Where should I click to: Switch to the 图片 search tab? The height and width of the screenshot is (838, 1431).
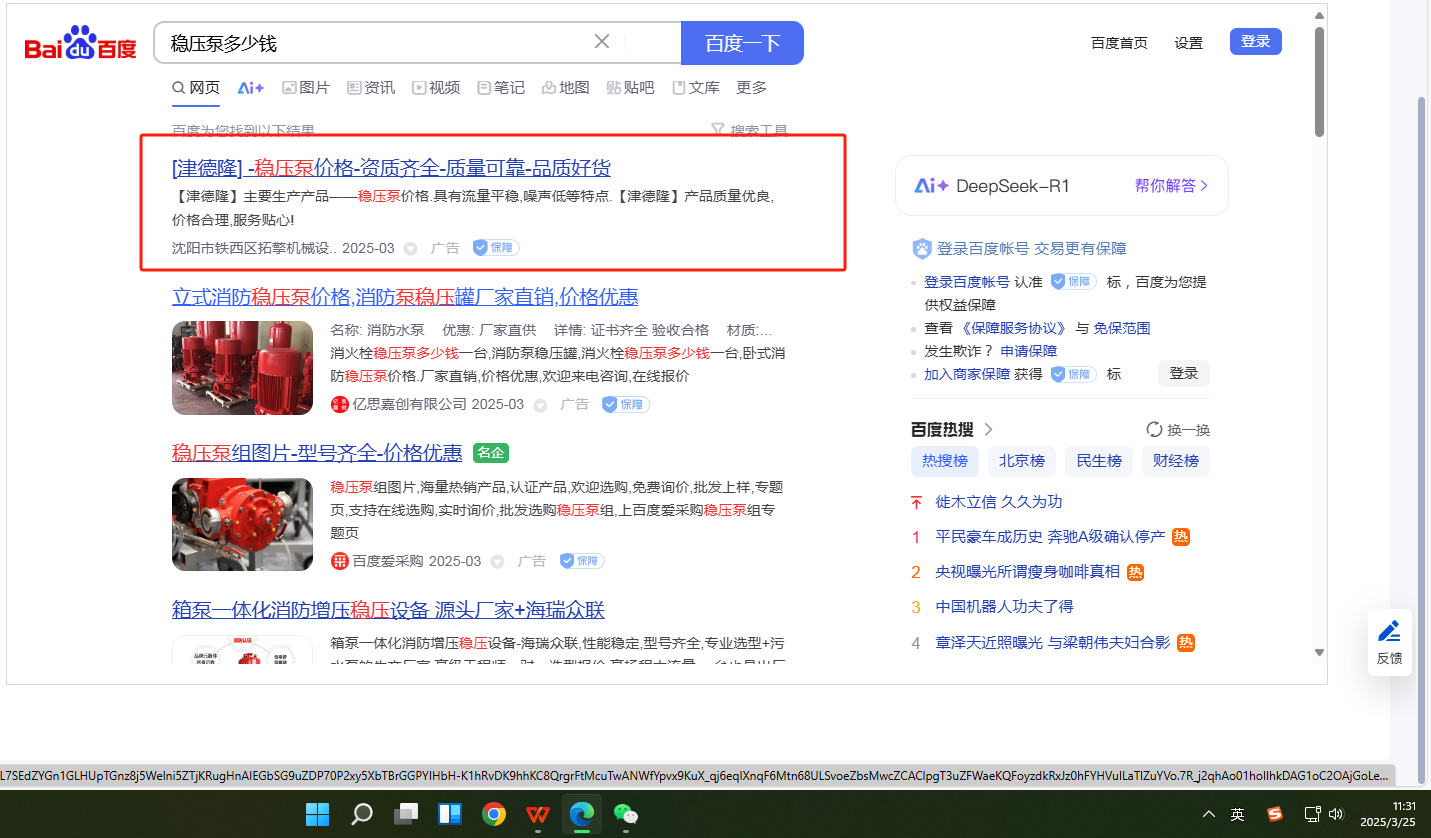coord(306,88)
